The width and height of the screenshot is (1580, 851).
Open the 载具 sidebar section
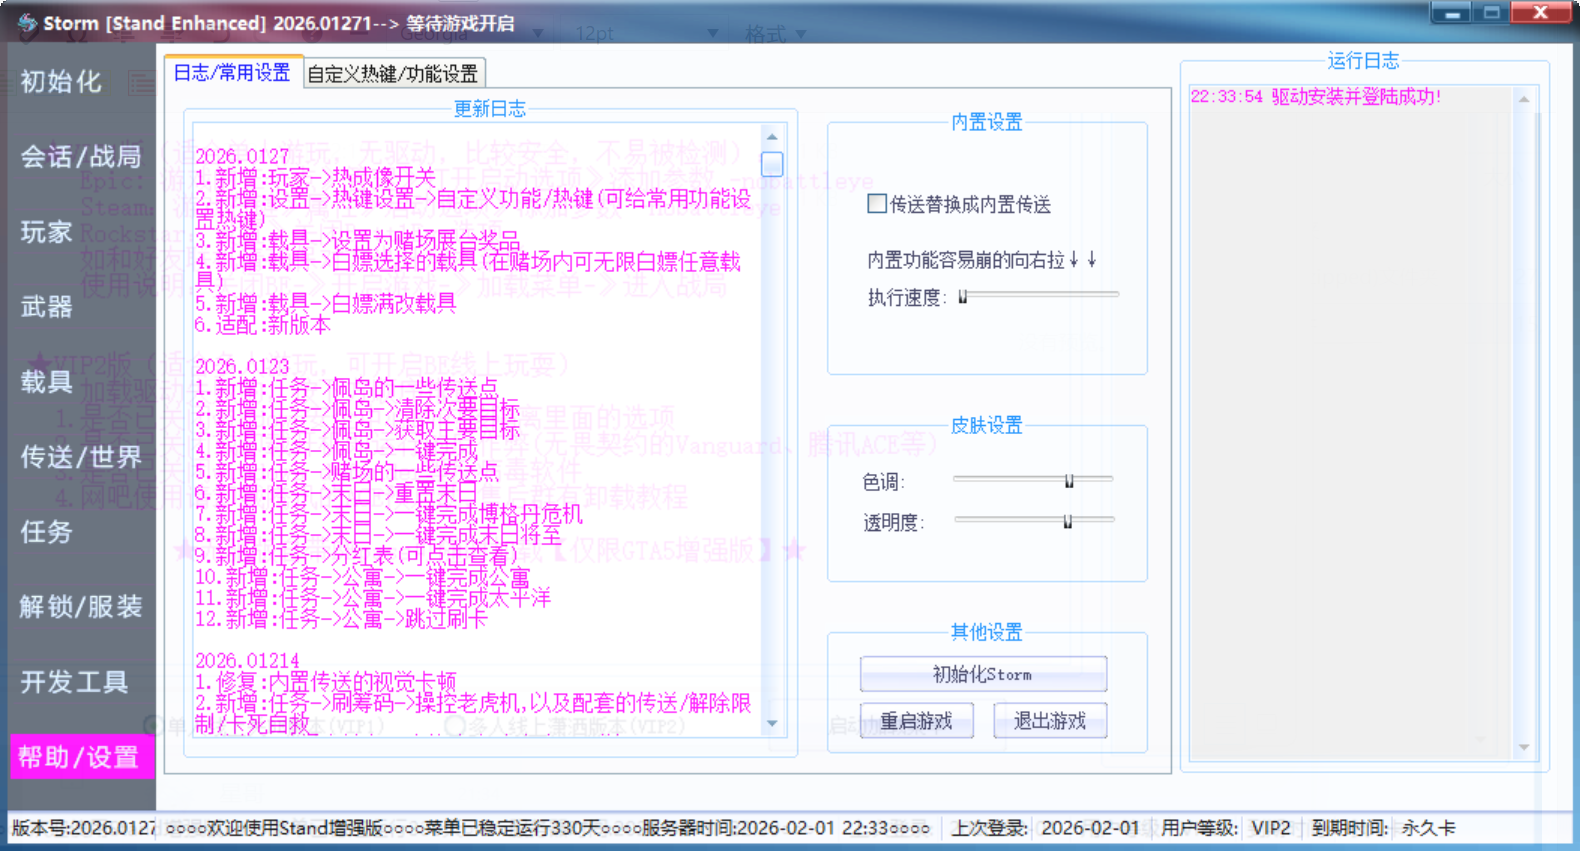47,382
